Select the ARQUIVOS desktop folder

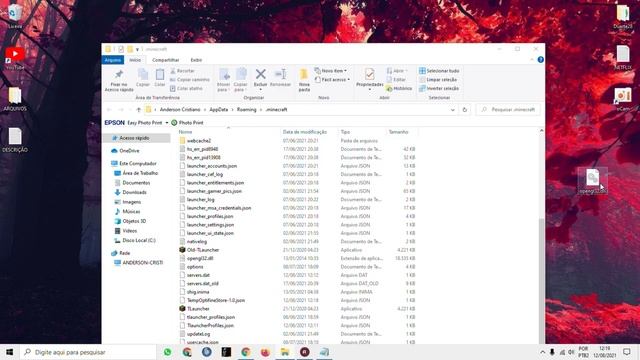[15, 99]
